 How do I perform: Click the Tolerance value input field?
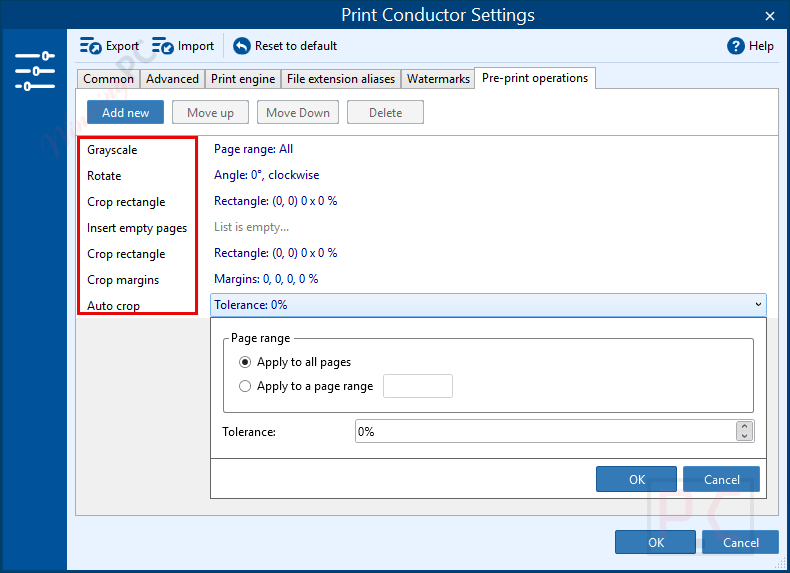click(546, 431)
